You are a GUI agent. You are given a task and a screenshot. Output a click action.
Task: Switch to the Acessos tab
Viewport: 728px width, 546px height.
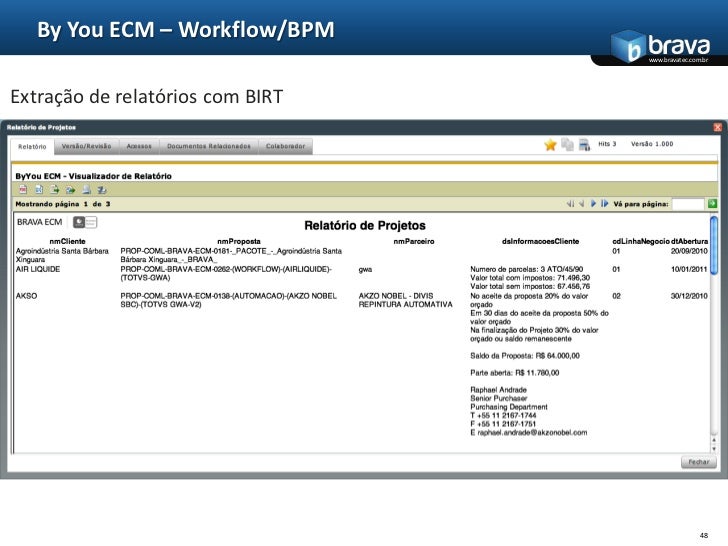click(139, 146)
